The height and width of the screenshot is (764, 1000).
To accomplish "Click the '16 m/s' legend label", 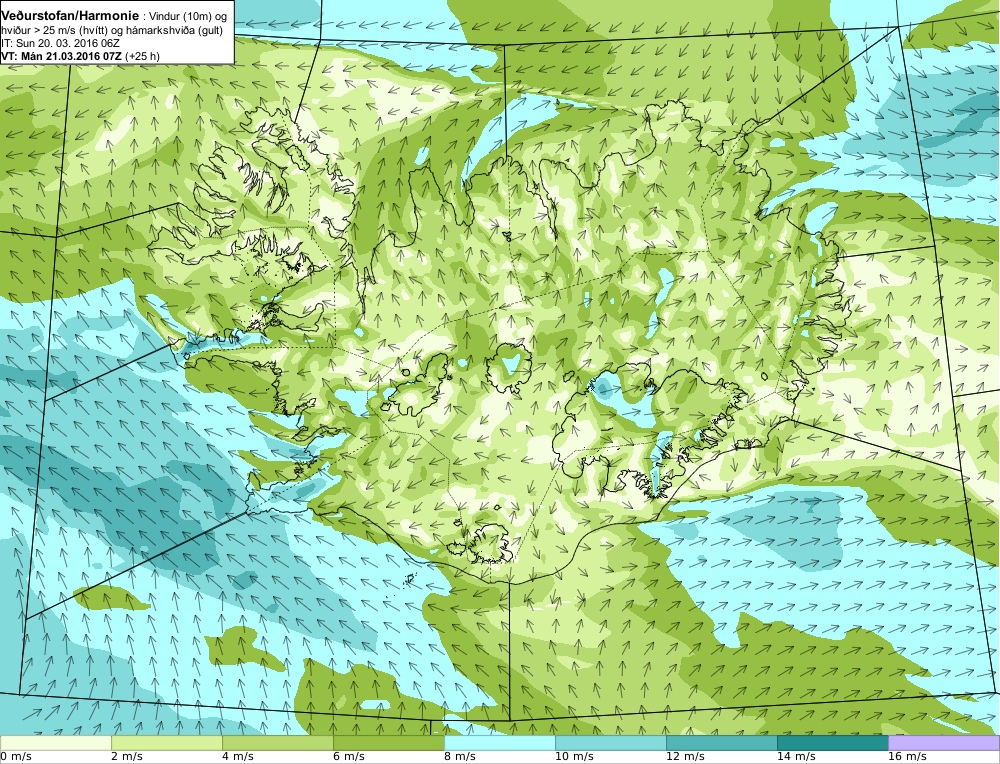I will click(908, 757).
